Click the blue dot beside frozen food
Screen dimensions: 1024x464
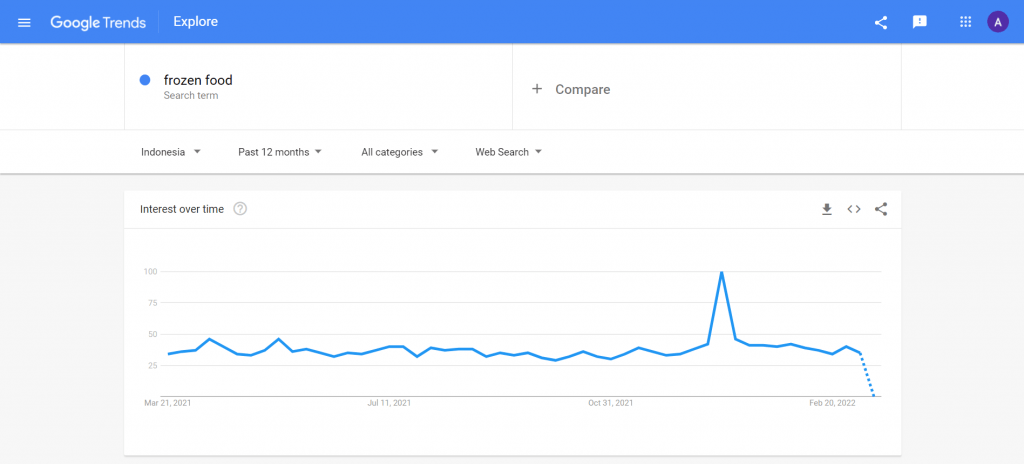pyautogui.click(x=145, y=80)
